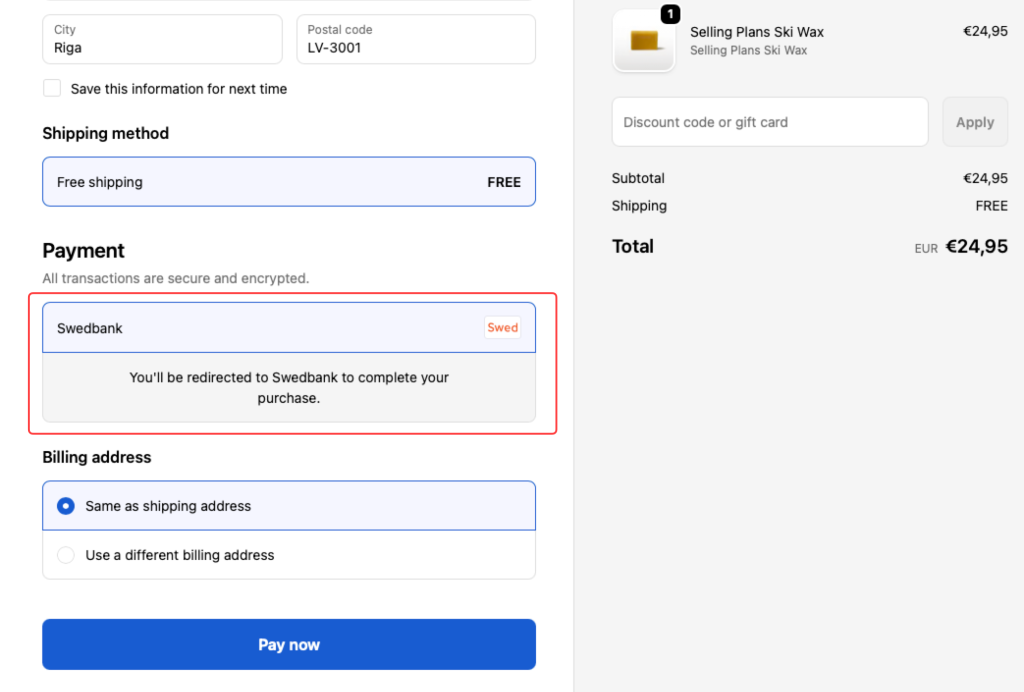The width and height of the screenshot is (1024, 692).
Task: Click the FREE label in the shipping method
Action: point(504,182)
